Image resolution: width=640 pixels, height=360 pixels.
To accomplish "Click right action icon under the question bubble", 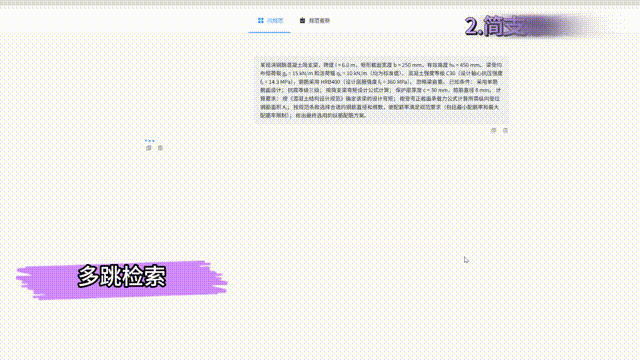I will click(505, 131).
